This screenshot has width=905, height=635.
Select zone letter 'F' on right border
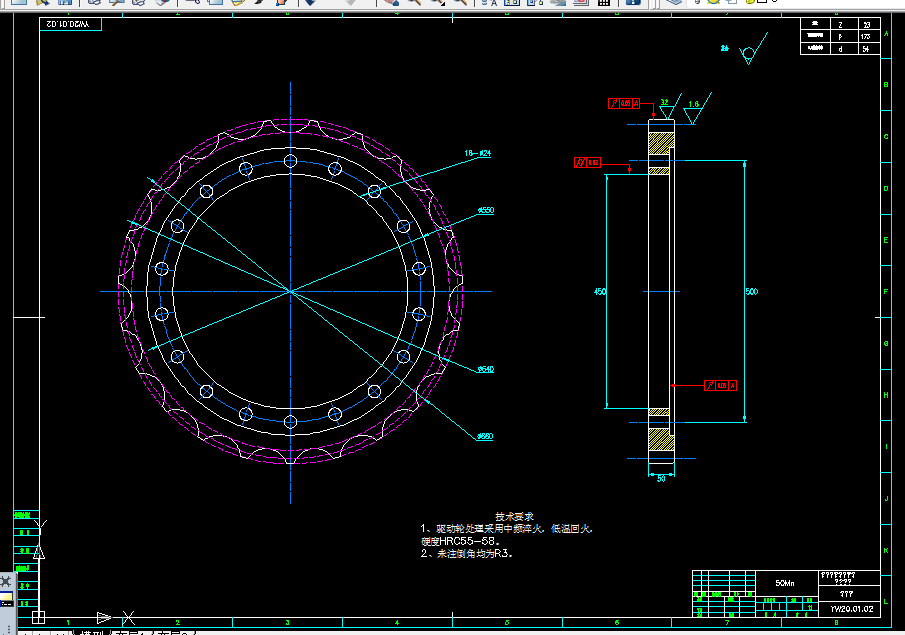pos(885,292)
